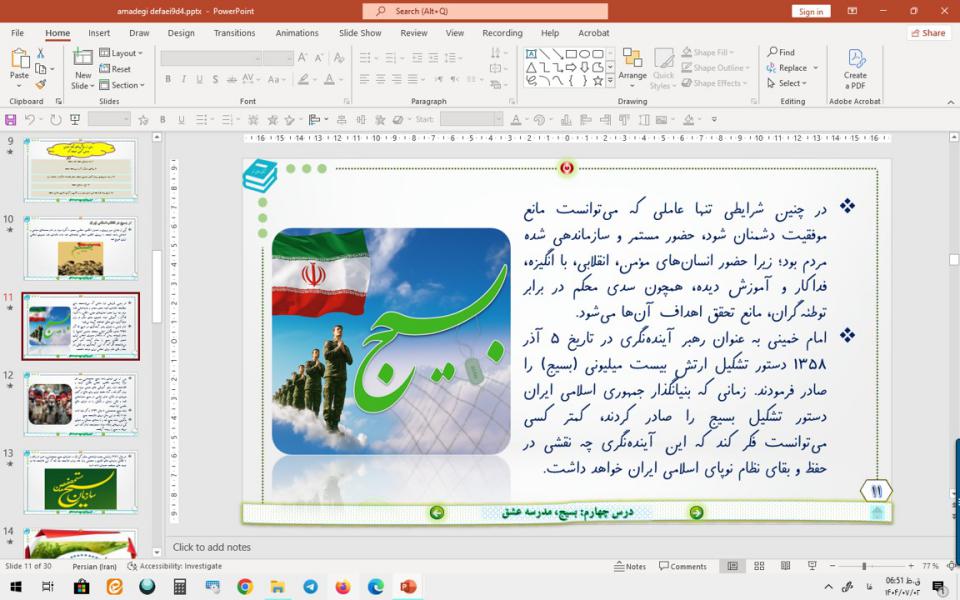Expand the Layout dropdown
Screen dimensions: 960x600
pos(124,53)
